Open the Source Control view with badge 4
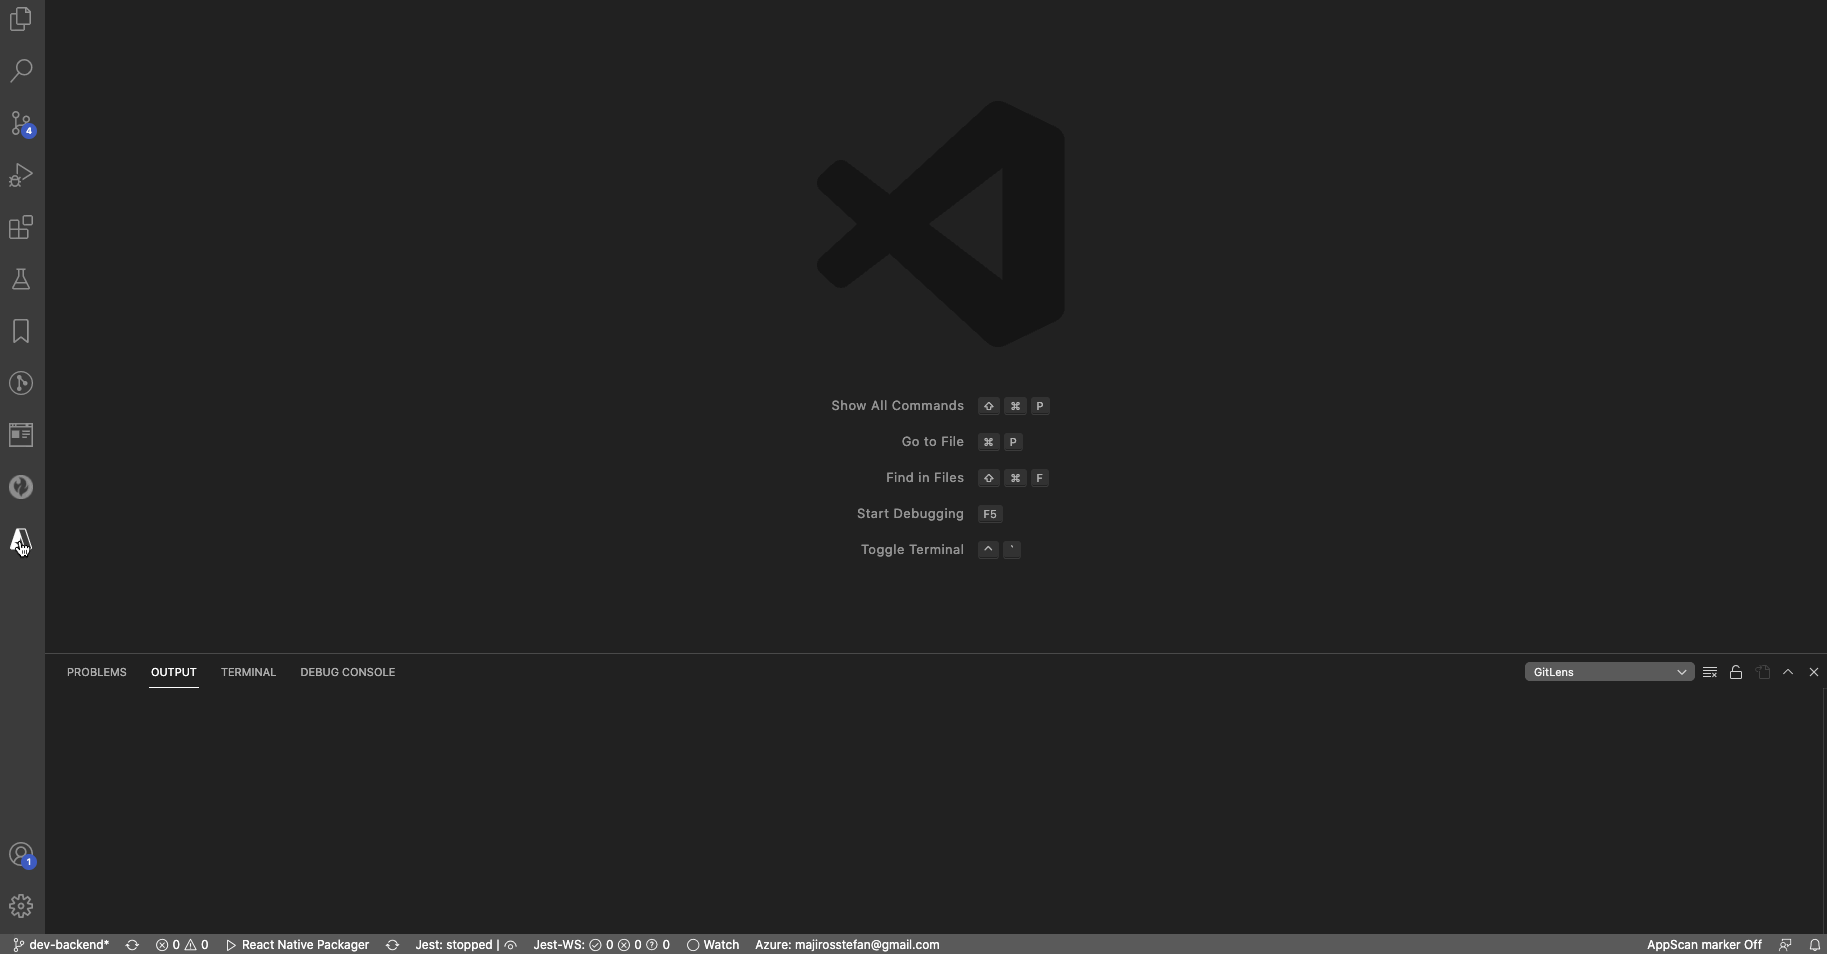This screenshot has width=1827, height=954. (x=21, y=123)
